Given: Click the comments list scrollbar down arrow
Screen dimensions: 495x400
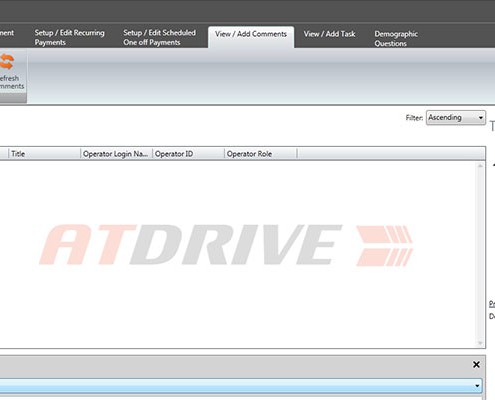Looking at the screenshot, I should pos(480,343).
